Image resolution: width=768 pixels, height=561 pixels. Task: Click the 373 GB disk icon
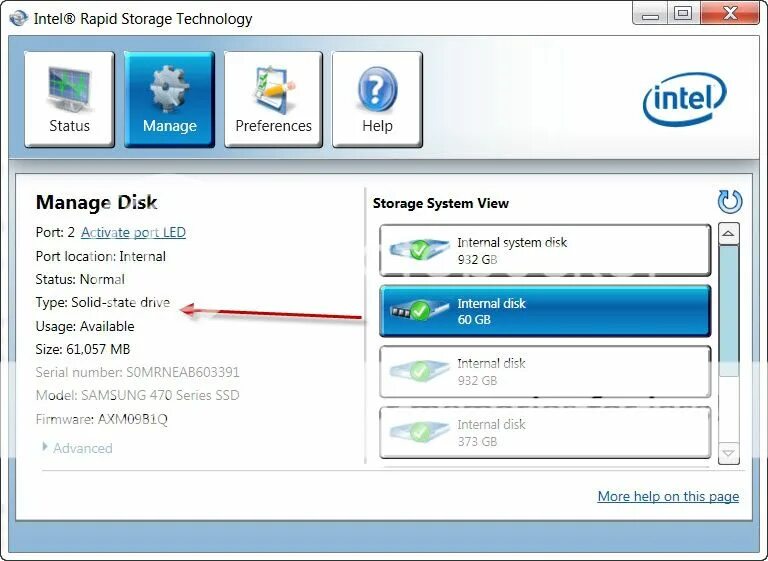pos(419,432)
